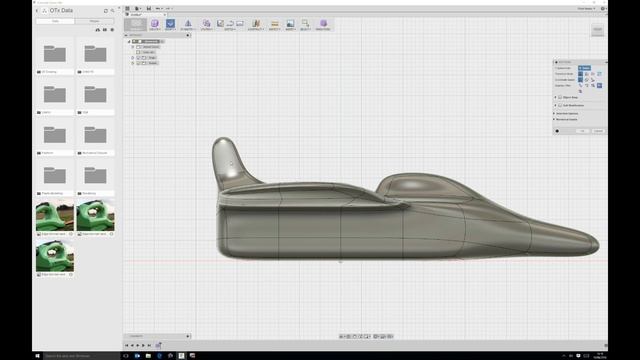640x360 pixels.
Task: Toggle visibility of Bodies in browser
Action: tap(138, 63)
